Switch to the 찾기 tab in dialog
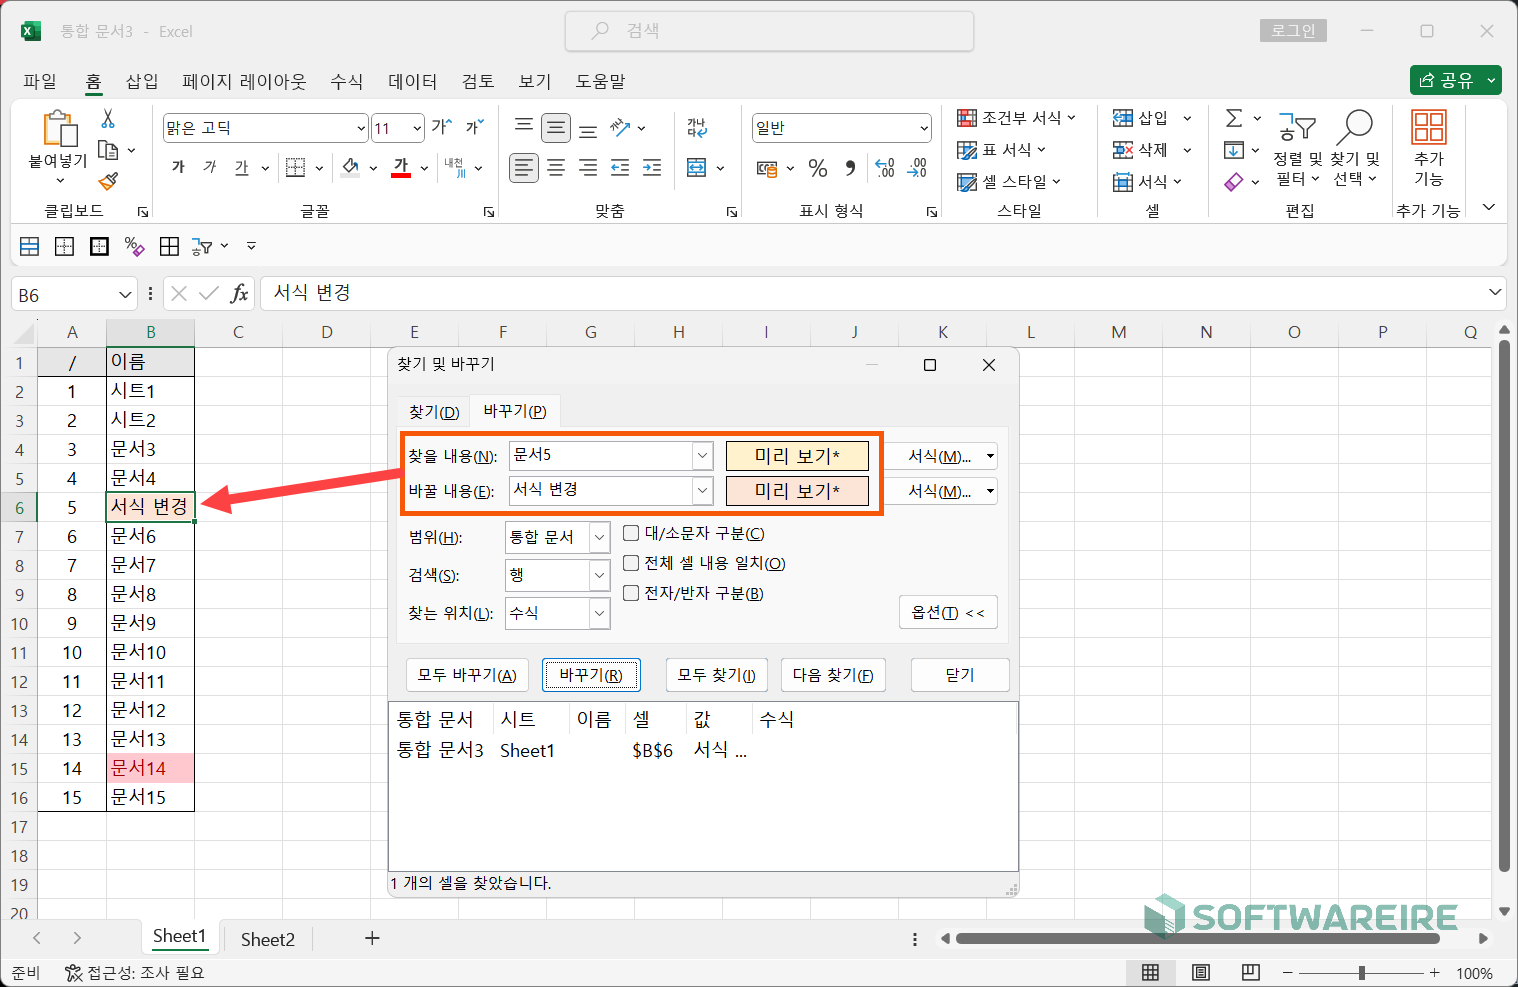The height and width of the screenshot is (987, 1518). coord(434,412)
